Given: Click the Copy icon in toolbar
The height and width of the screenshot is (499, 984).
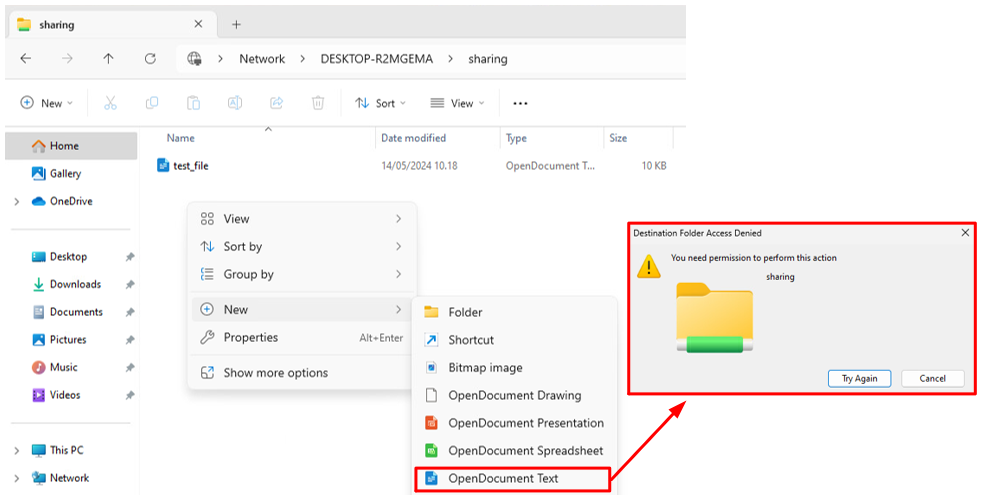Looking at the screenshot, I should click(x=152, y=103).
